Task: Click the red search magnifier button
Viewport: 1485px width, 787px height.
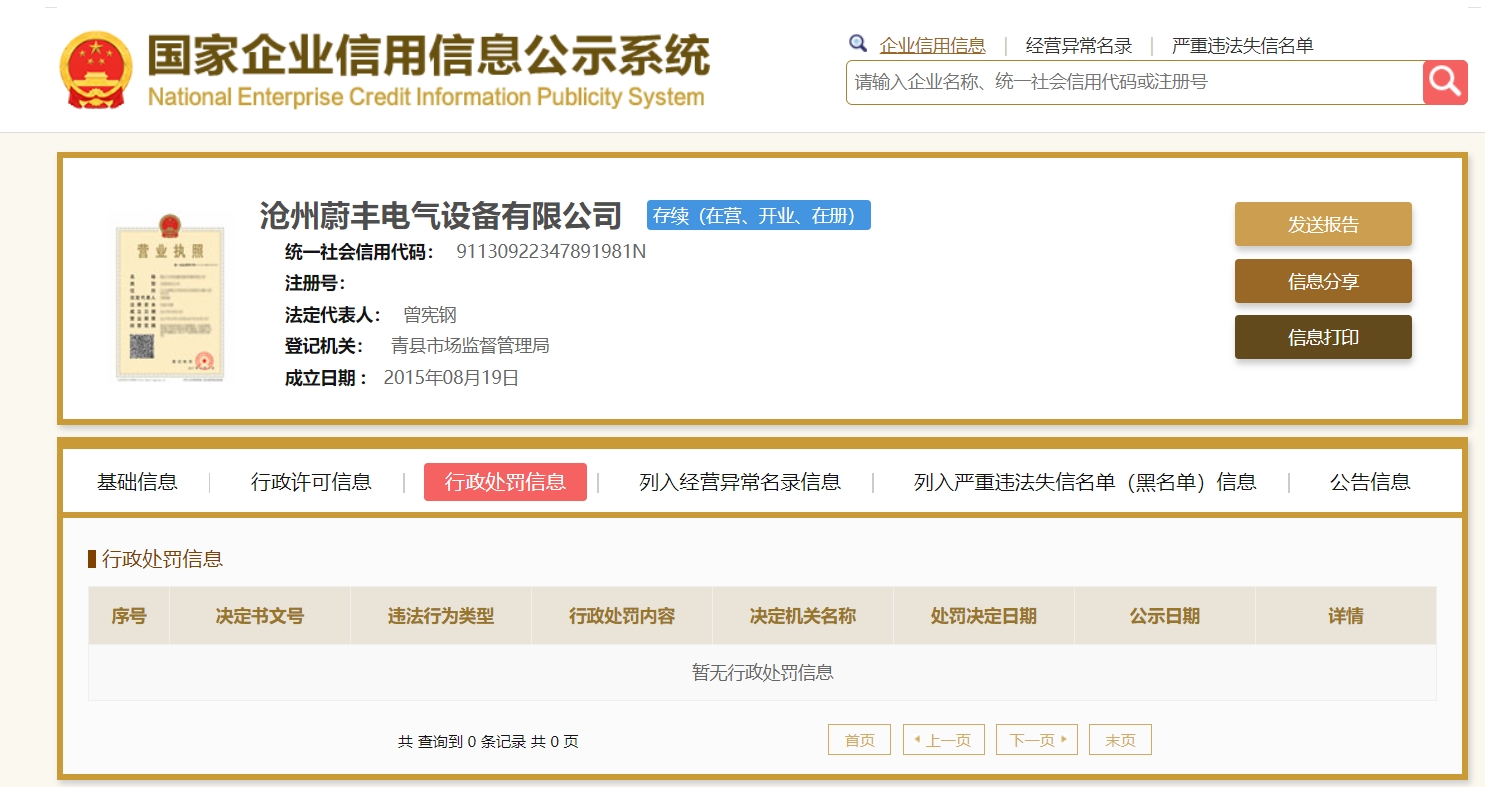Action: (1445, 82)
